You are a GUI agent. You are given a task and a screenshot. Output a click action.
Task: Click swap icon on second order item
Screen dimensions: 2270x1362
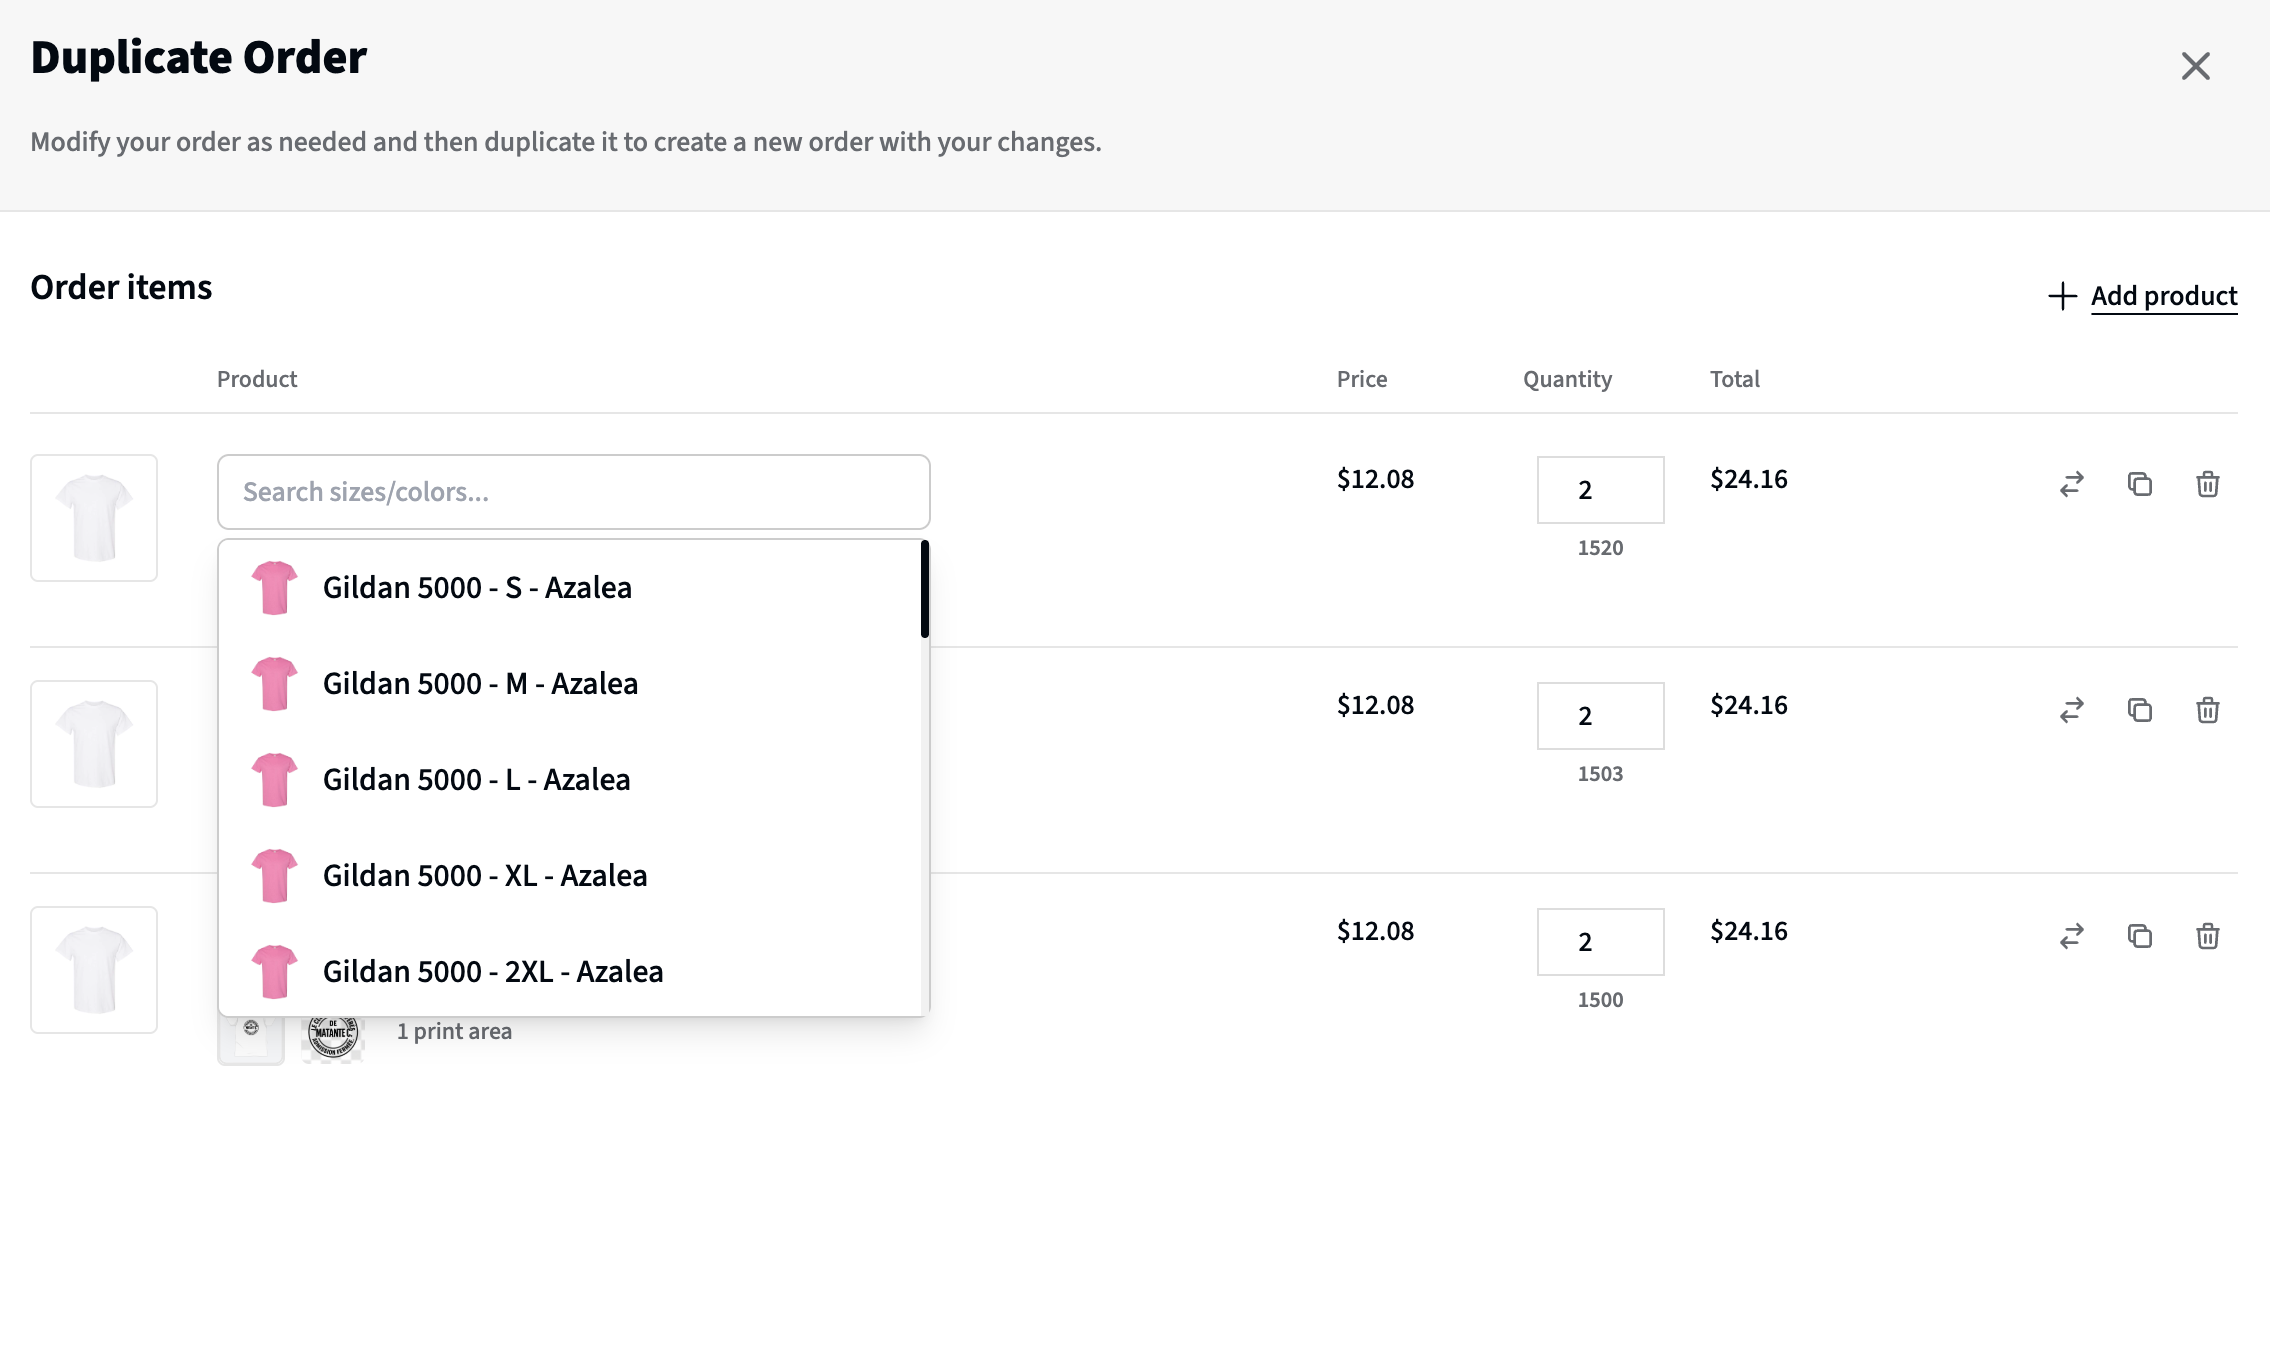(2071, 711)
